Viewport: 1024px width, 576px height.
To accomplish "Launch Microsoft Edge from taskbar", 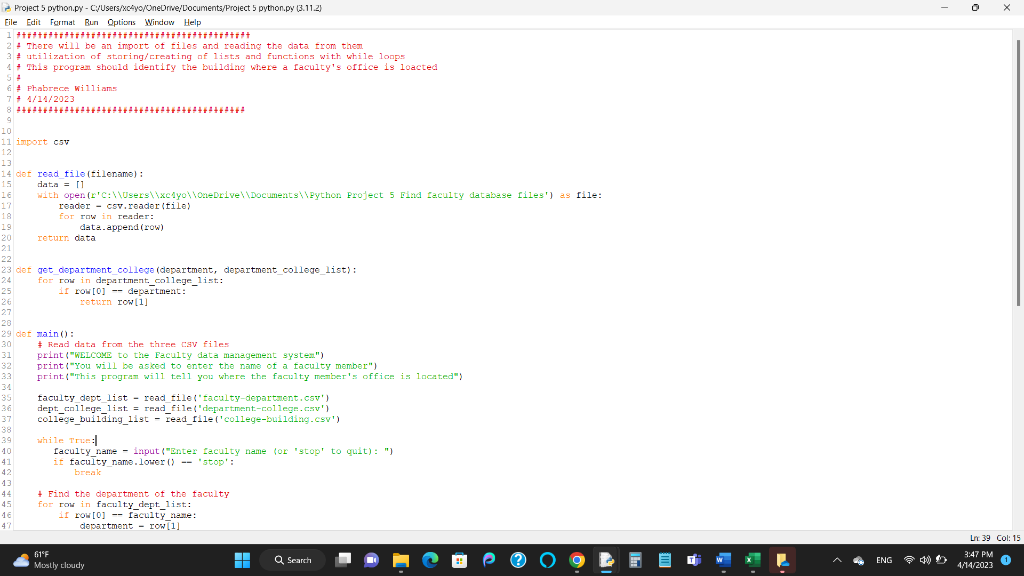I will 430,560.
